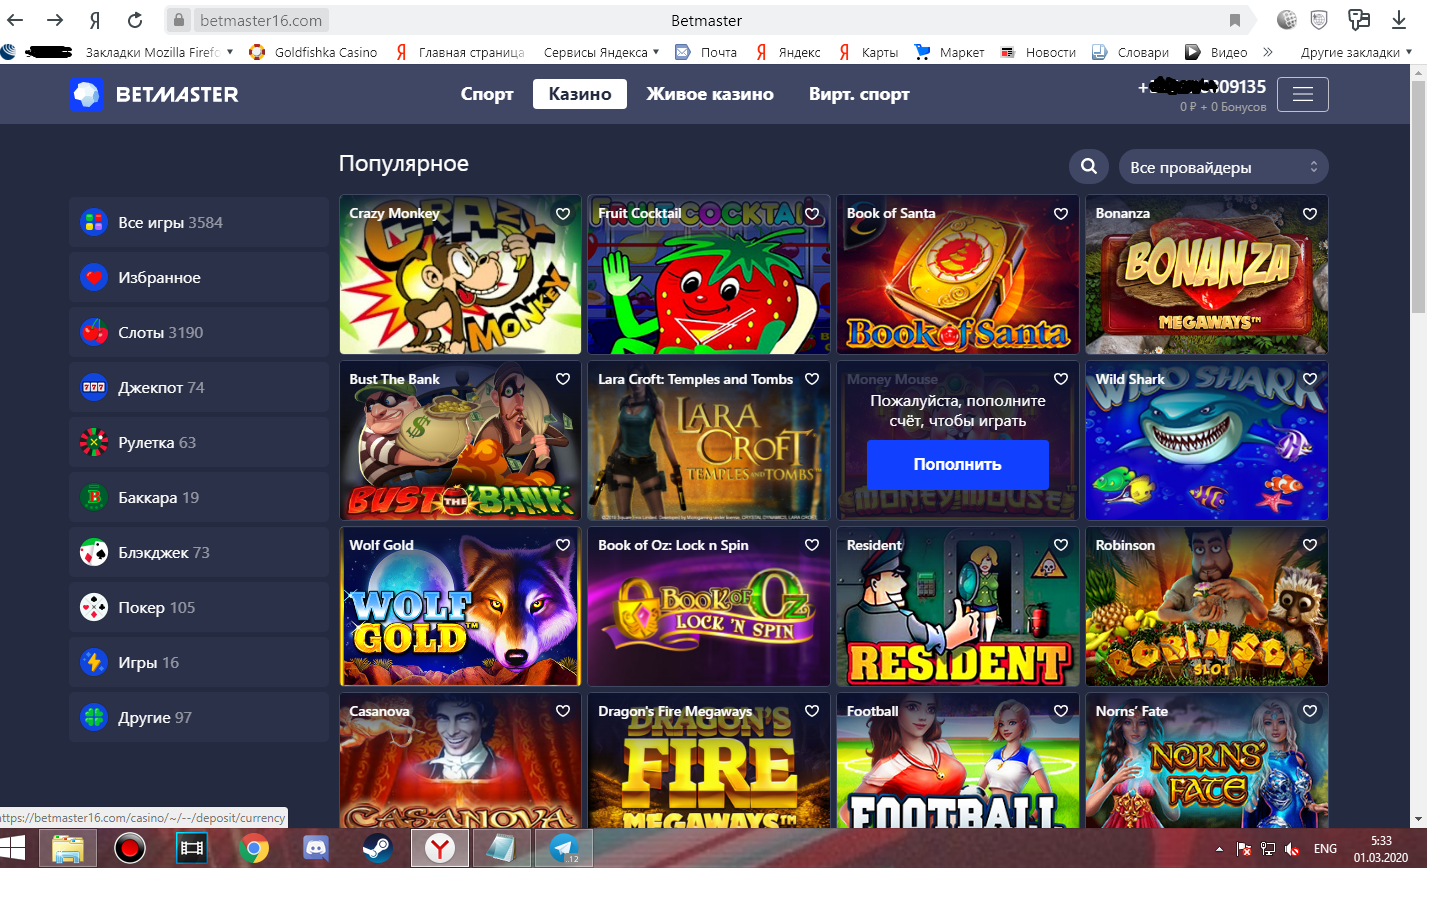Open Избранное favorites in sidebar
This screenshot has width=1440, height=900.
199,277
